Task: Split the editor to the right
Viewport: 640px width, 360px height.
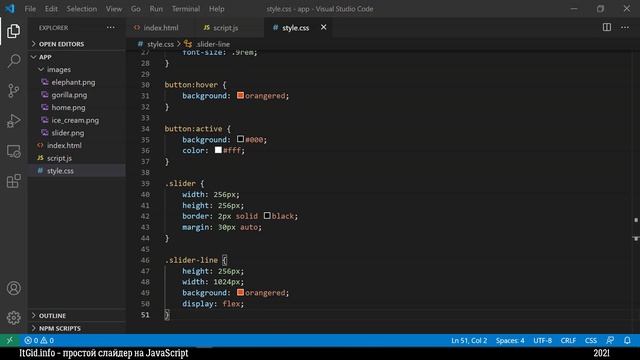Action: click(x=607, y=27)
